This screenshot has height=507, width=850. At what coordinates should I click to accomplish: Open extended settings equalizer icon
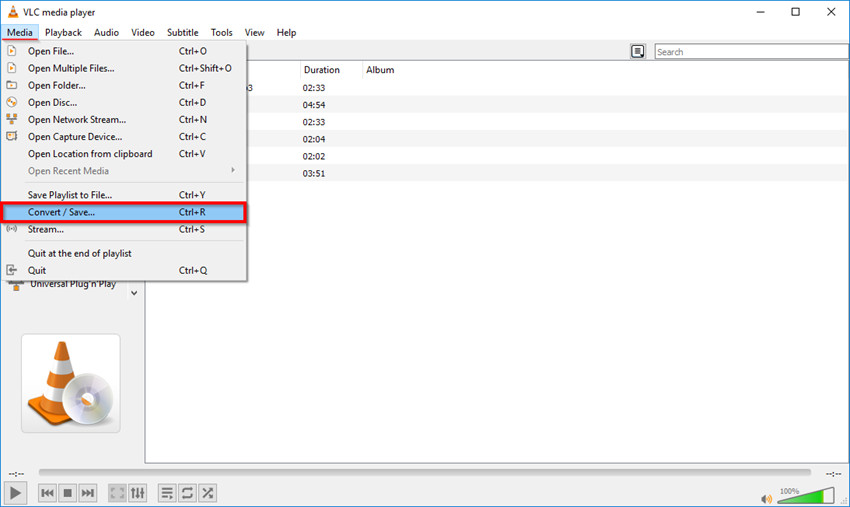138,493
